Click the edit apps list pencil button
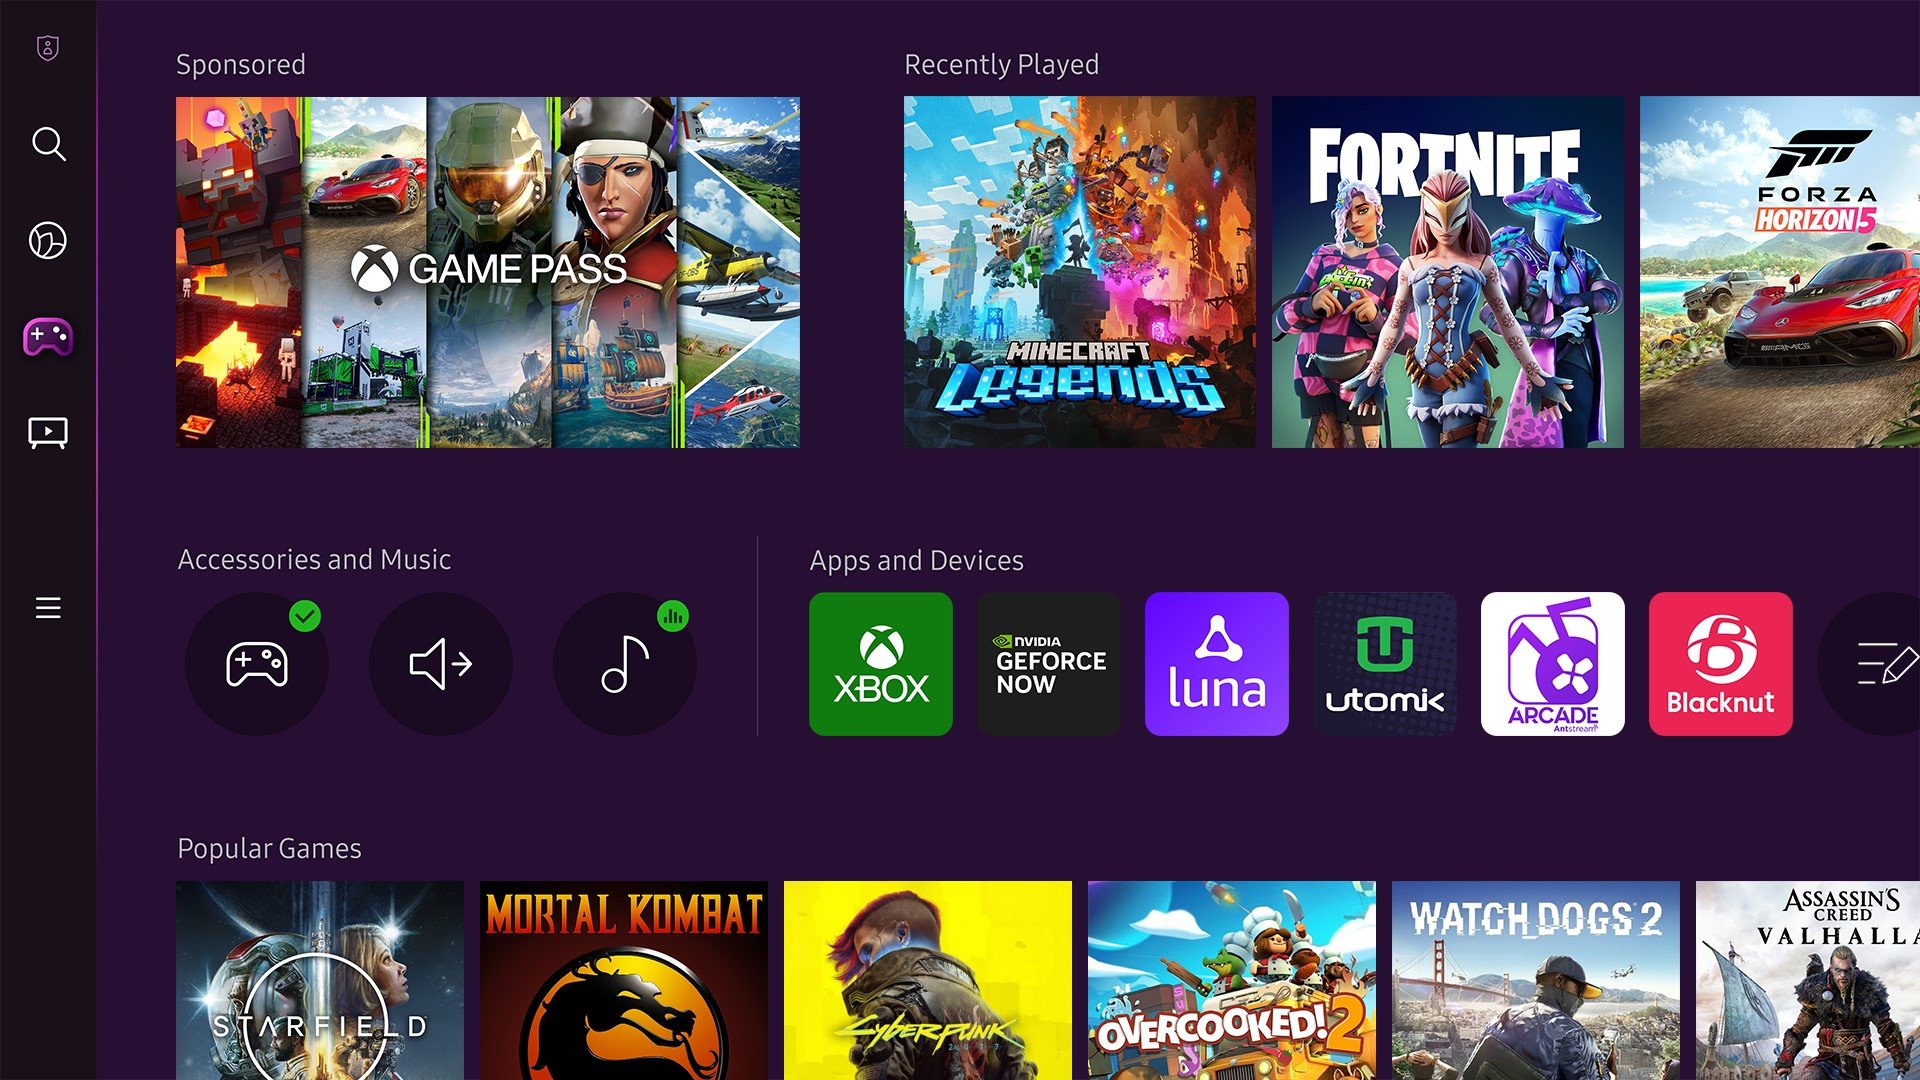Viewport: 1920px width, 1080px height. [x=1888, y=663]
